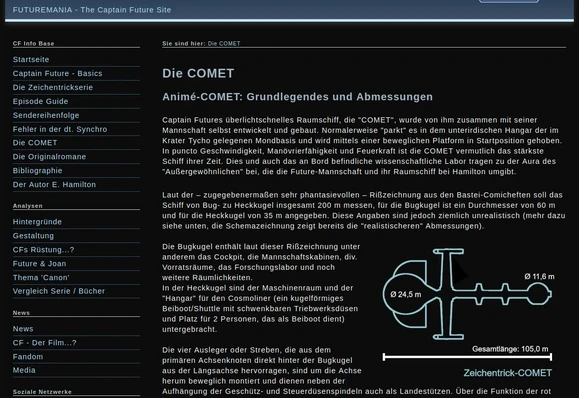
Task: Select Die COMET in sidebar menu
Action: pyautogui.click(x=35, y=143)
